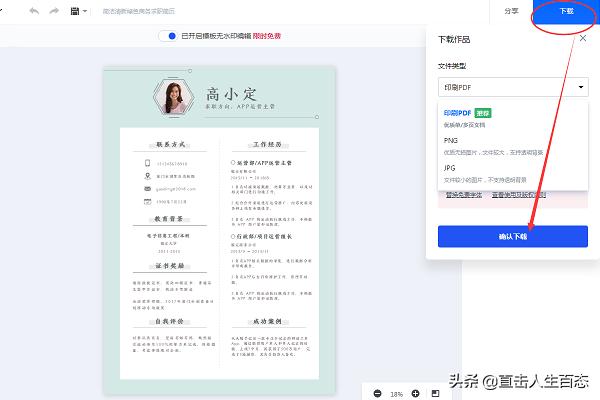
Task: Edit the document title field
Action: tap(139, 11)
